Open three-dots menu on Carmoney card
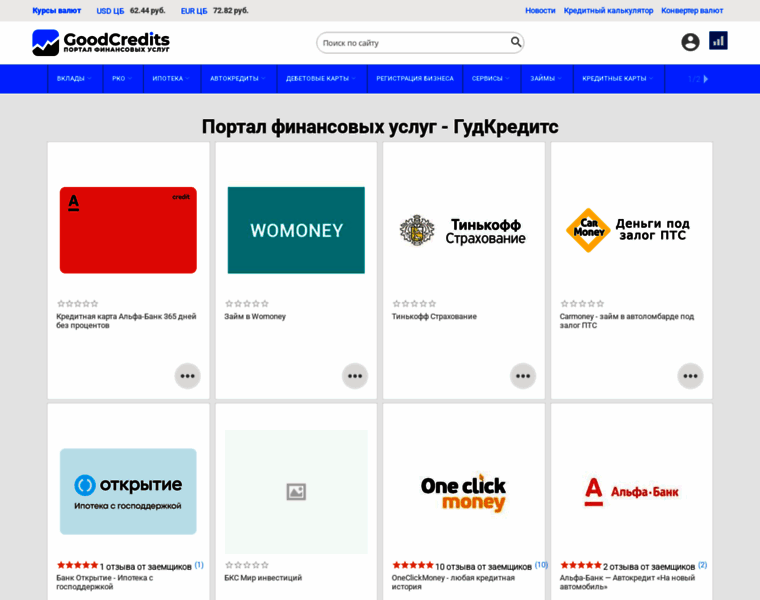 pyautogui.click(x=690, y=376)
